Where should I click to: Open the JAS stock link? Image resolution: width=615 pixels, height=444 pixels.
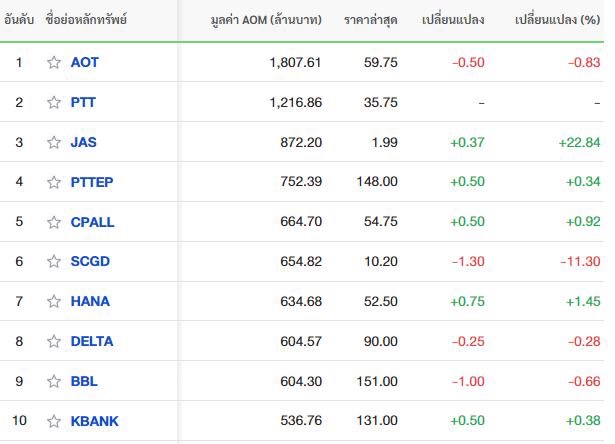(x=83, y=142)
